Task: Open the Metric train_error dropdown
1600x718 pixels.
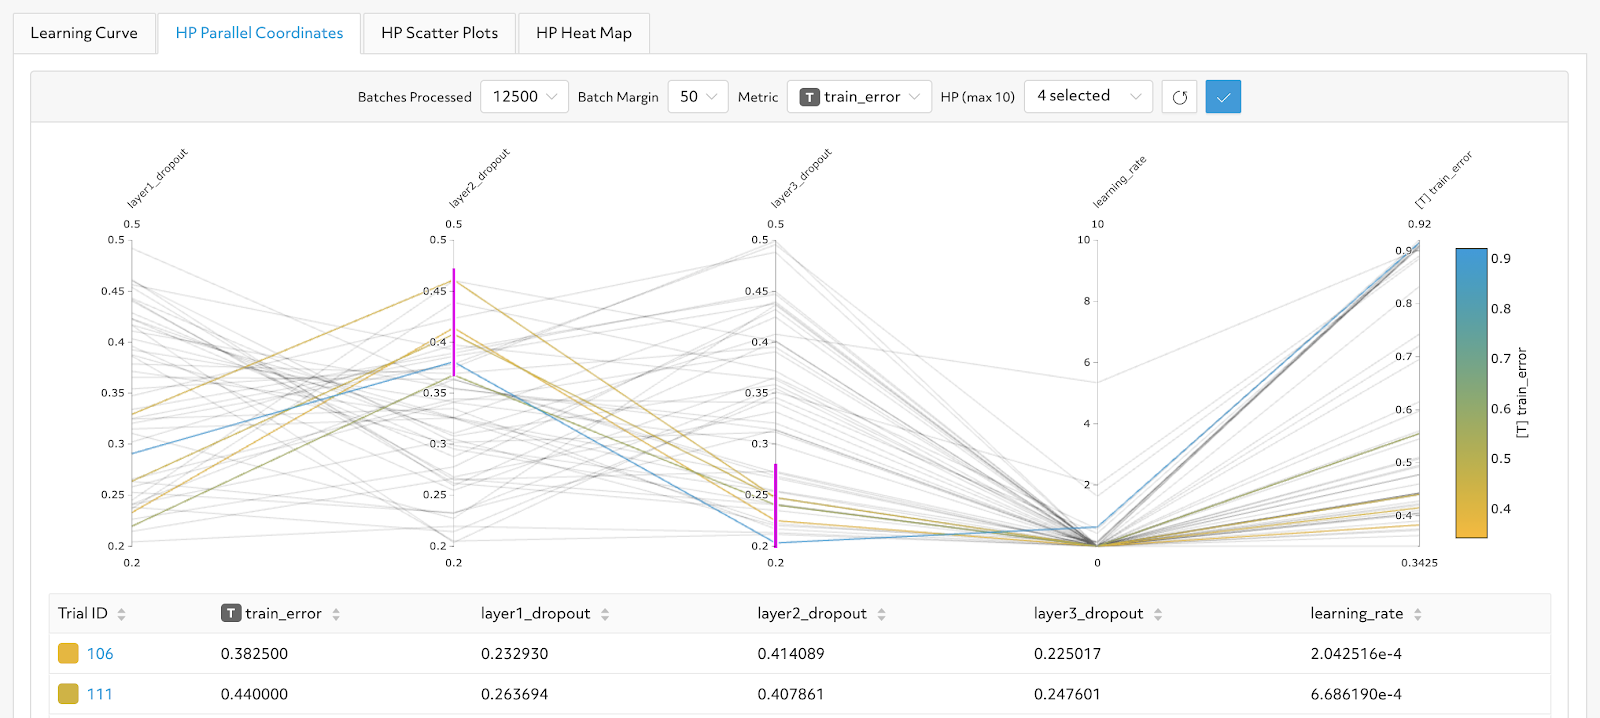Action: (x=860, y=97)
